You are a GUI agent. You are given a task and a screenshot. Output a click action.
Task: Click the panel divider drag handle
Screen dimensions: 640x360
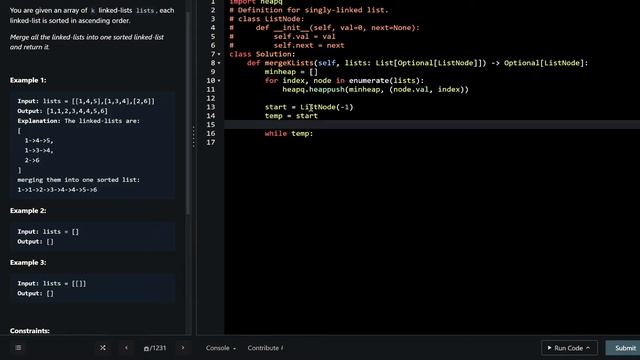click(x=193, y=136)
